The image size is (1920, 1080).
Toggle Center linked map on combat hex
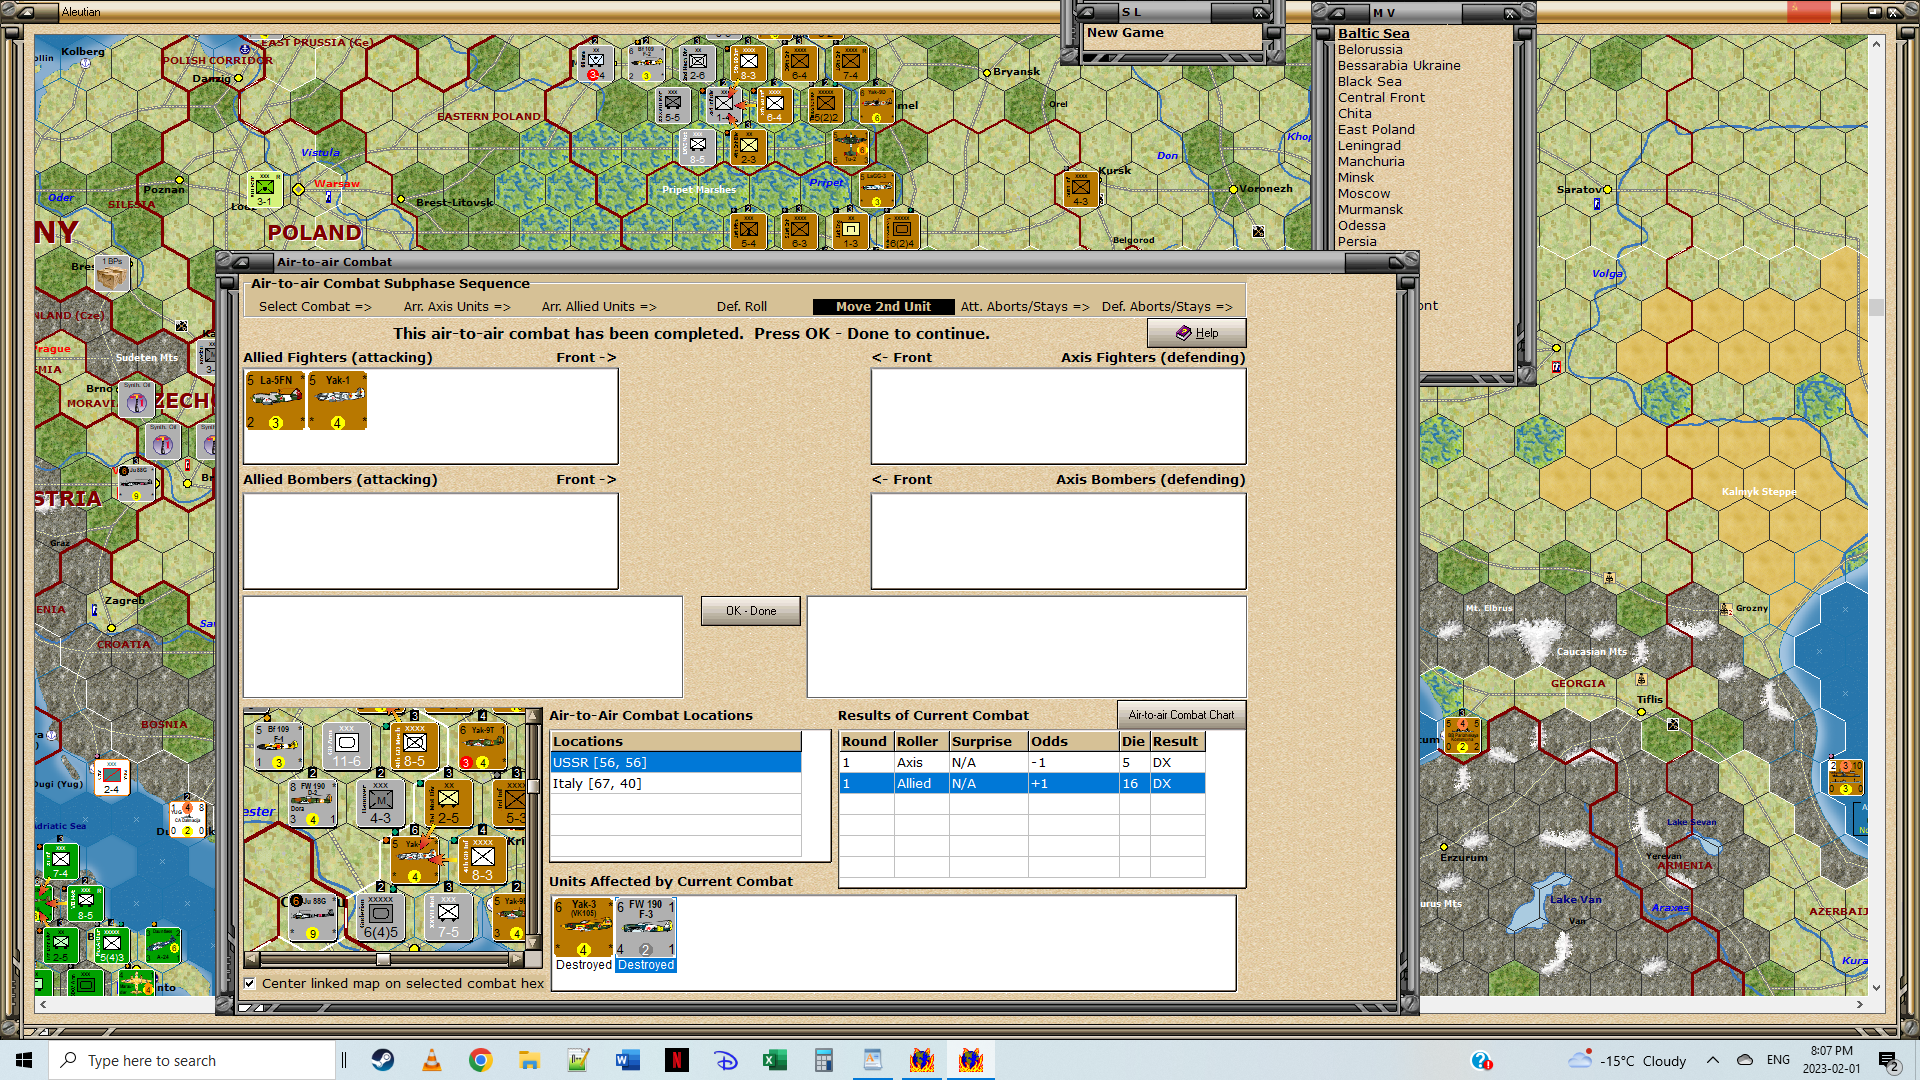point(250,983)
